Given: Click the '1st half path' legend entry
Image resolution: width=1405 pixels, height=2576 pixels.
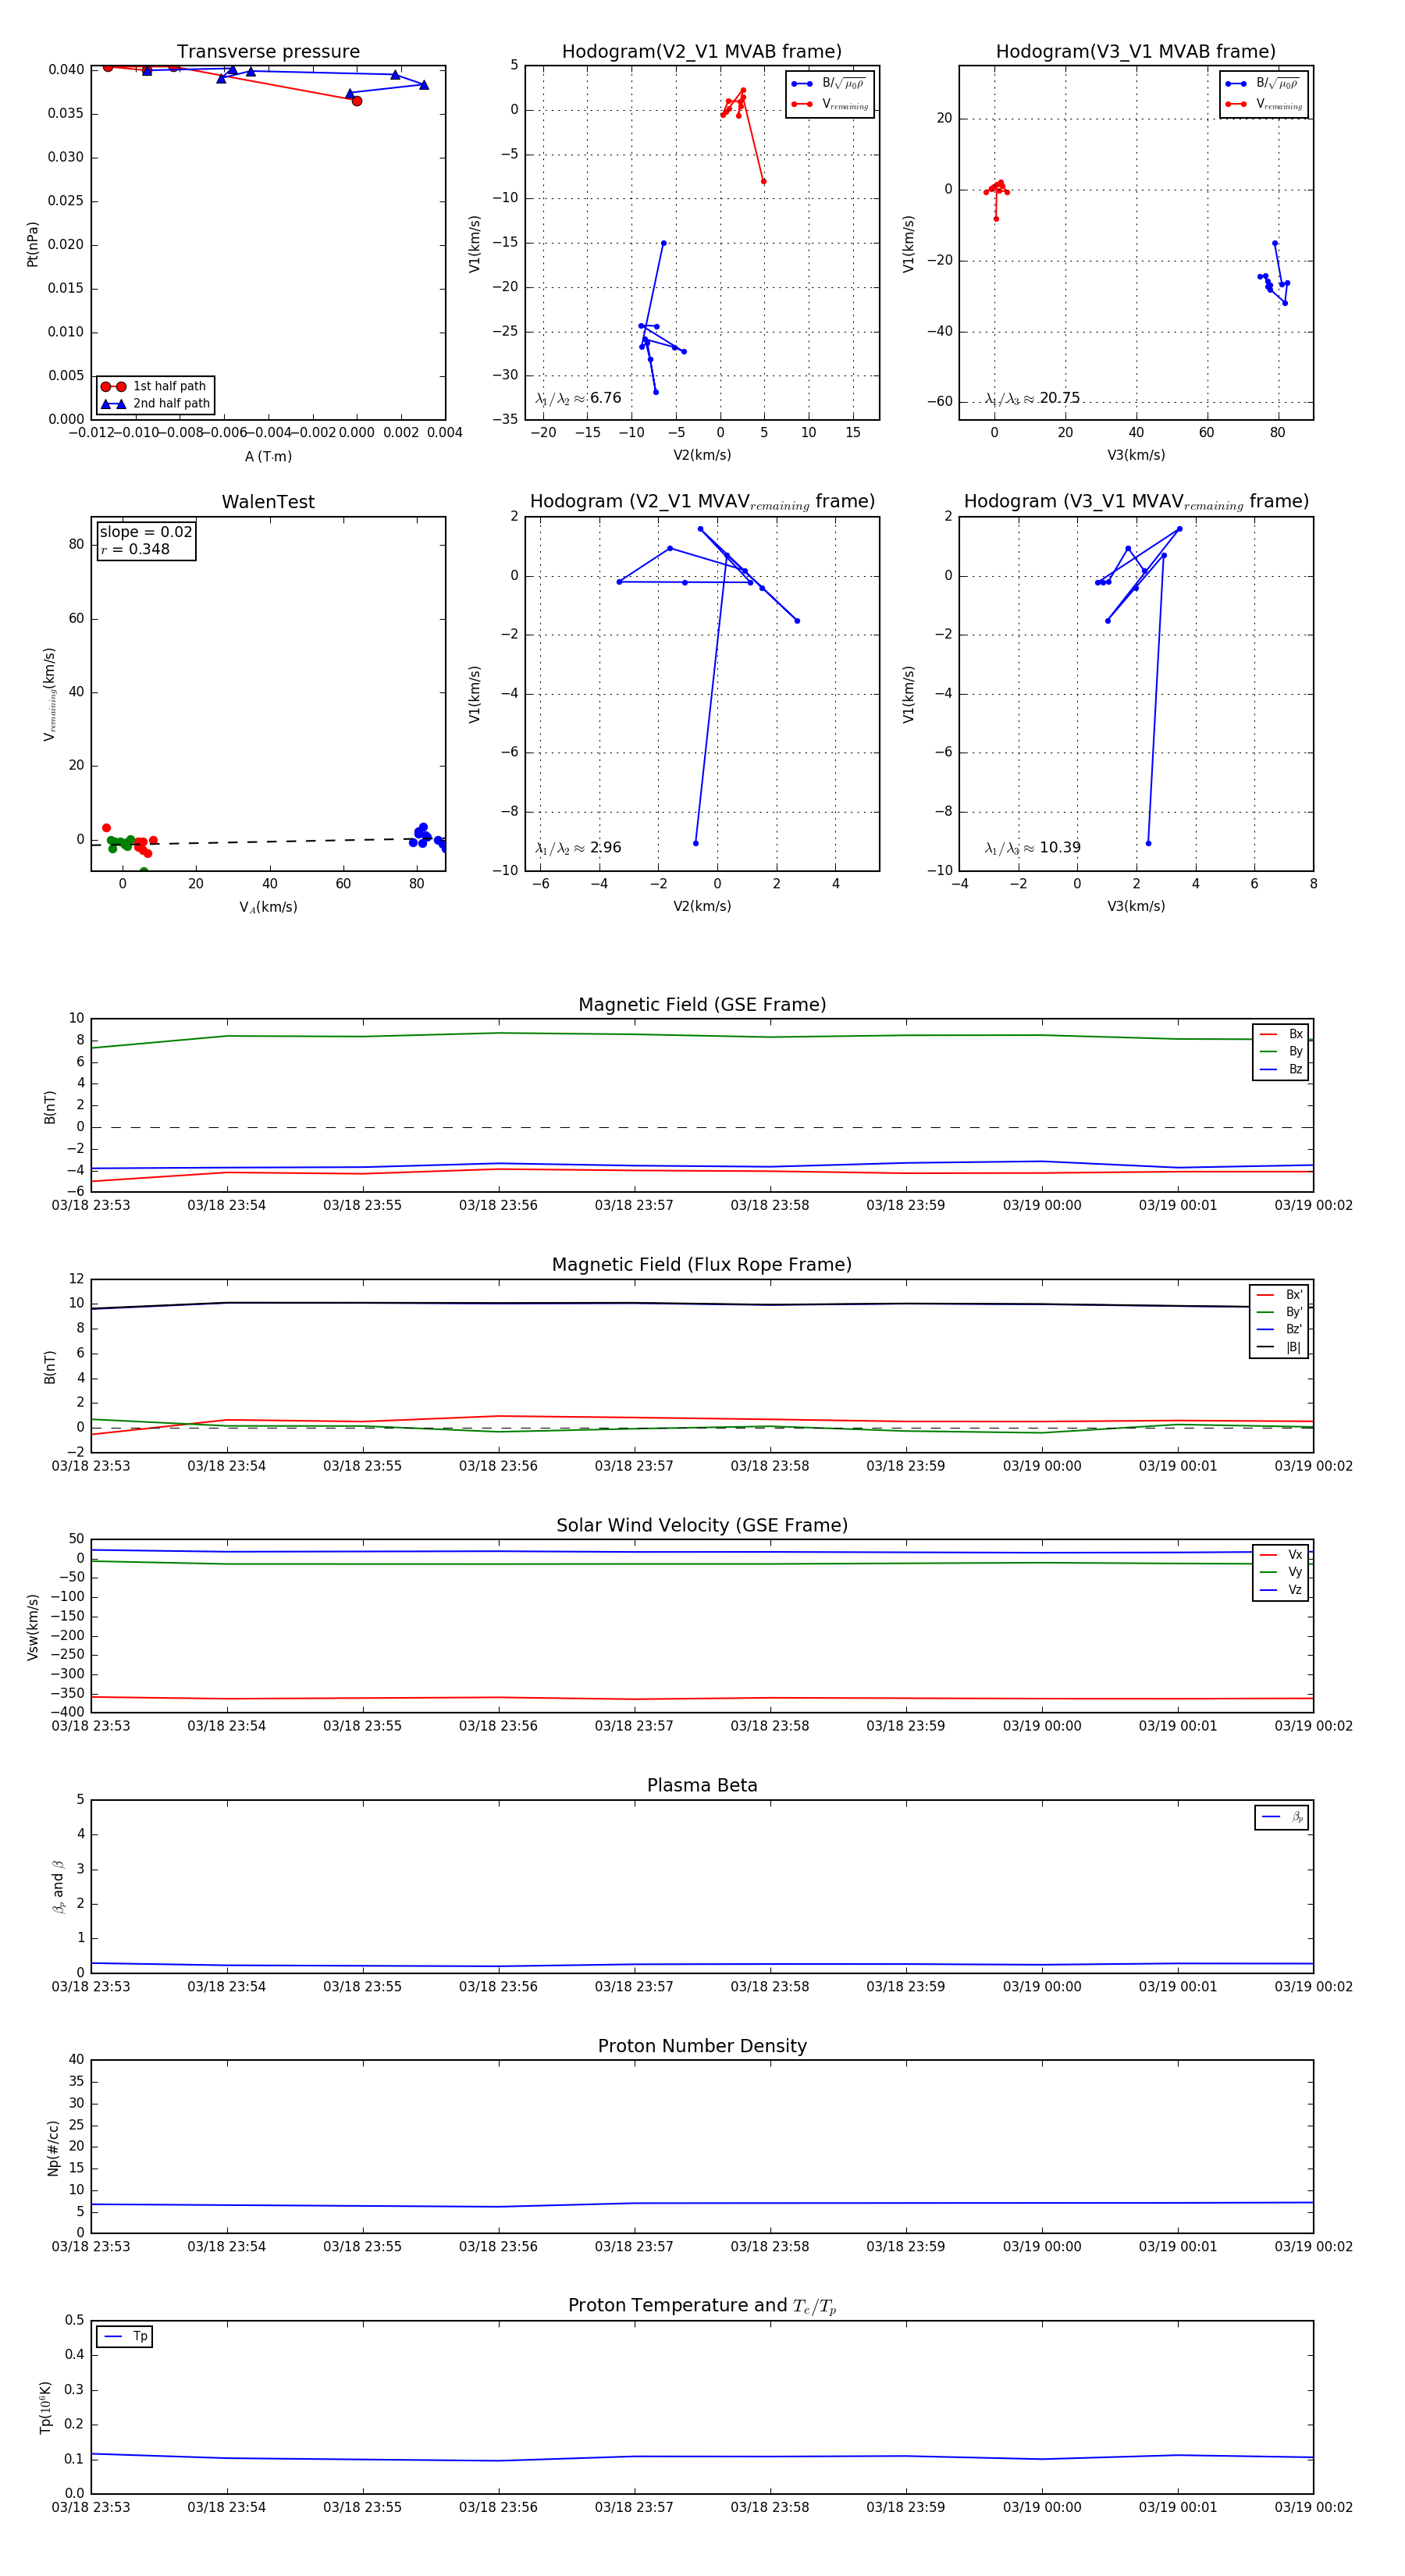Looking at the screenshot, I should 155,386.
